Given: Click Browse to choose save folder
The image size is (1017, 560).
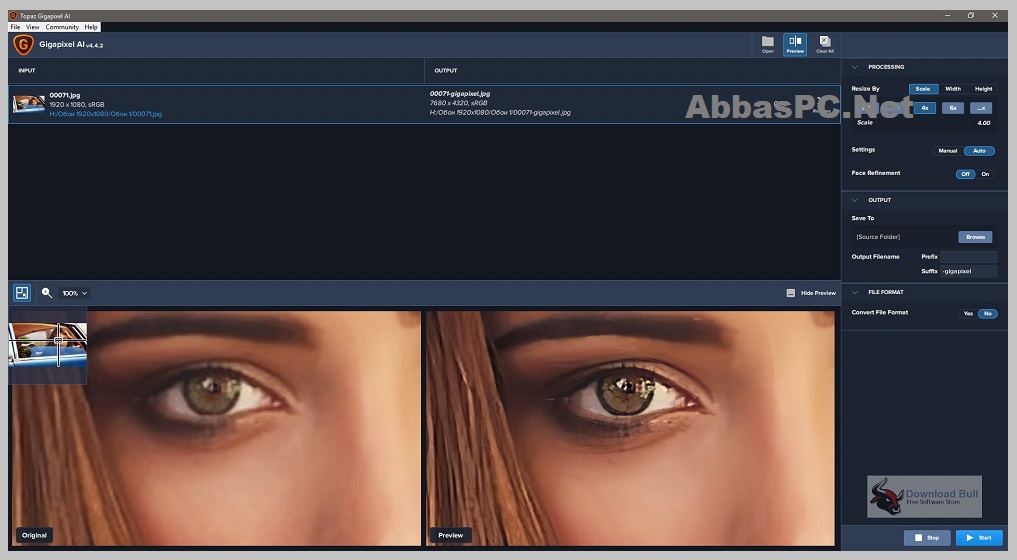Looking at the screenshot, I should [975, 237].
